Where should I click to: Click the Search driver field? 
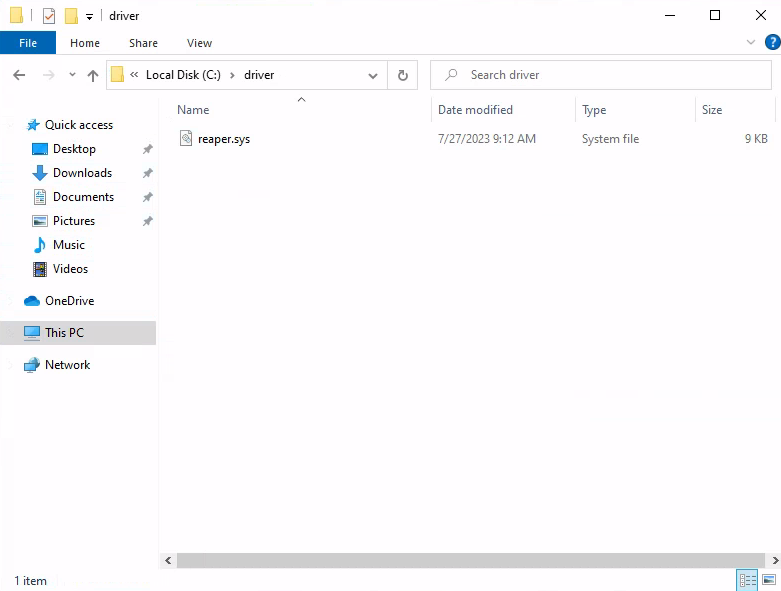[x=601, y=75]
